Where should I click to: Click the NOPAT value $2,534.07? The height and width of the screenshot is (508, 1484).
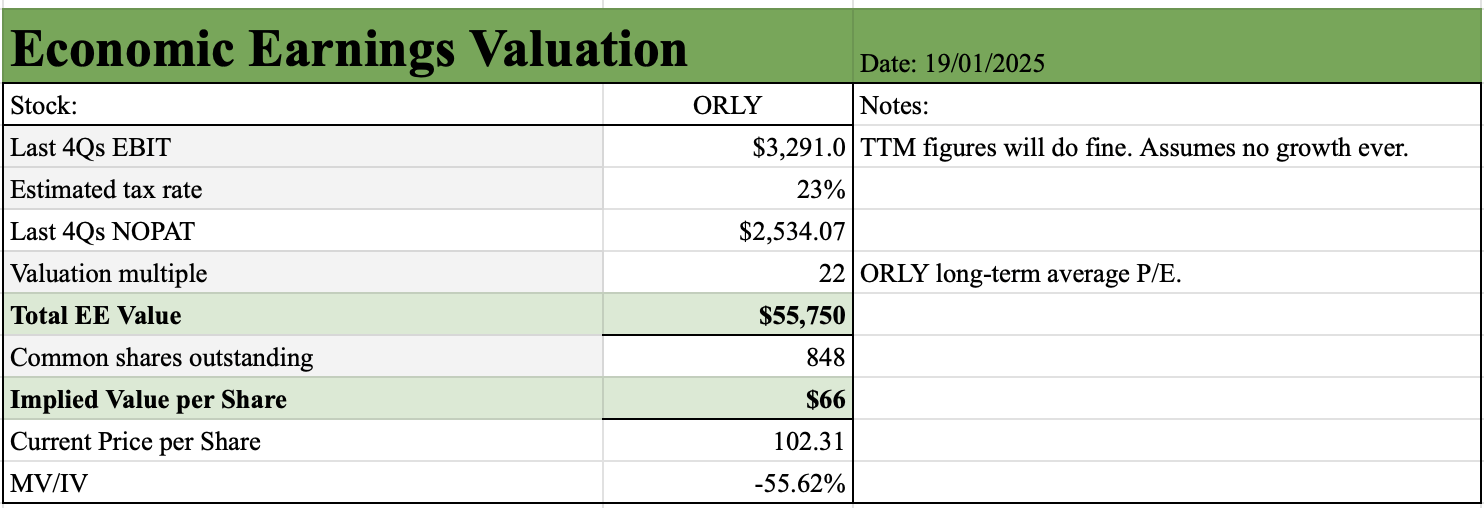(x=728, y=231)
